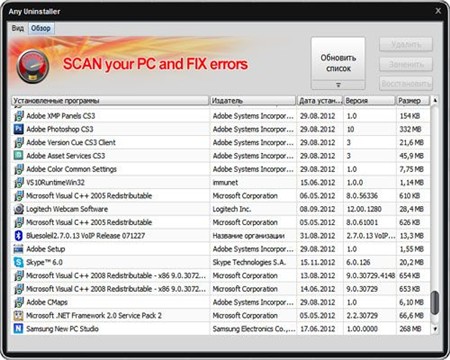Expand the dropdown arrow under Обновить список

tap(338, 85)
